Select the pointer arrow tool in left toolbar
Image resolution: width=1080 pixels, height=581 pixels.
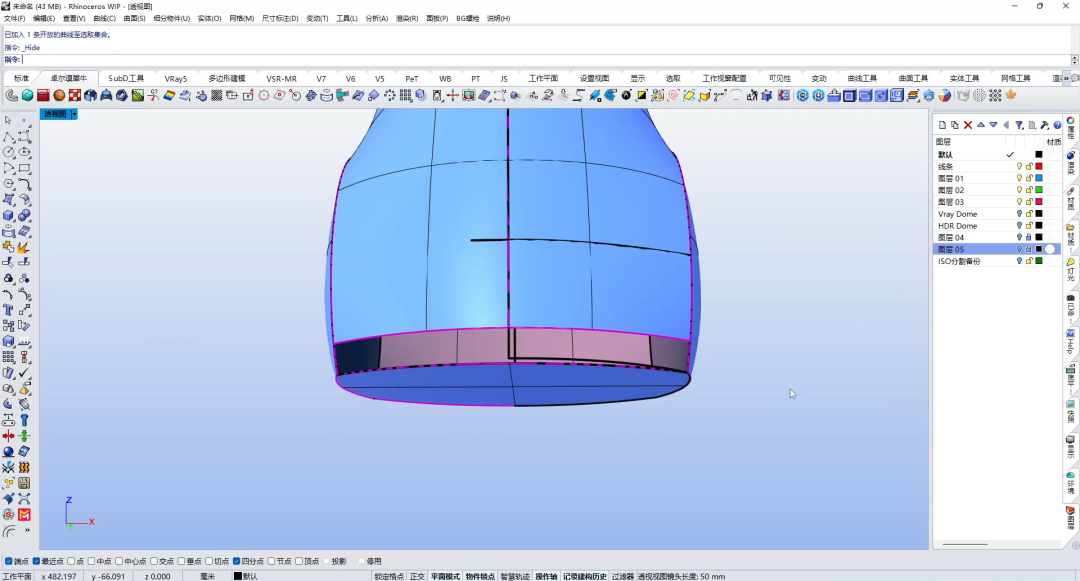(8, 120)
